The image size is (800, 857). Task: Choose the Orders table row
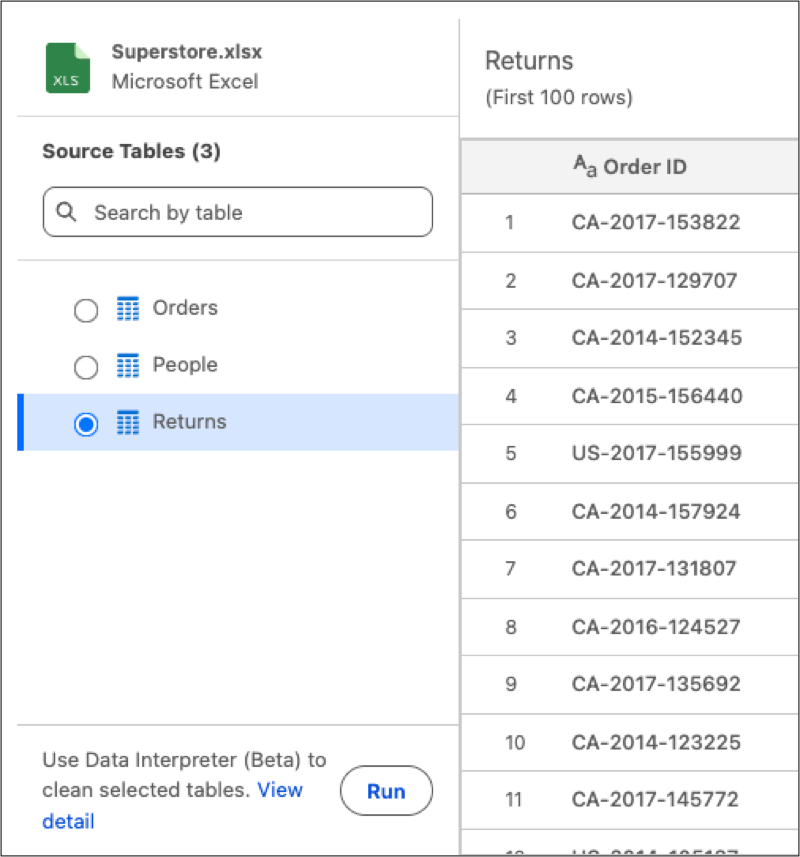[x=238, y=309]
